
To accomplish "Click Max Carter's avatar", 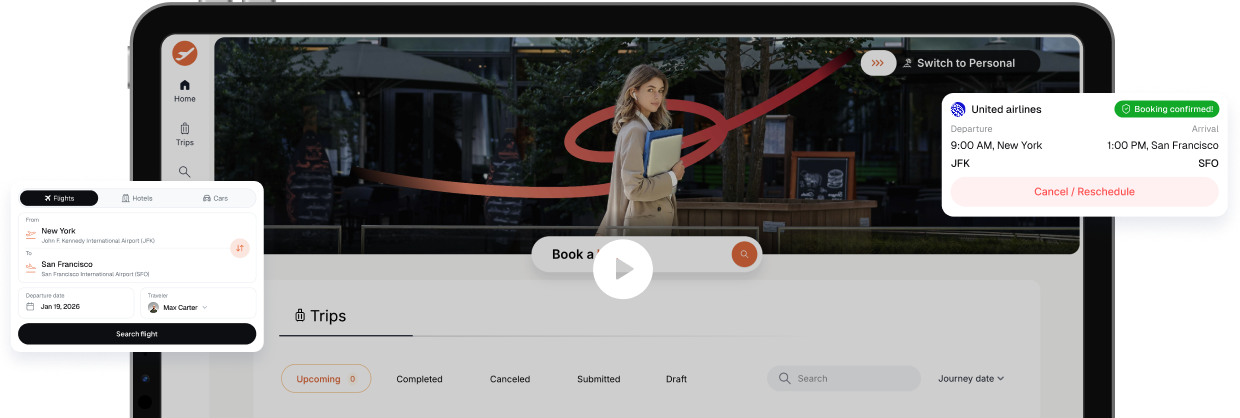I will (x=153, y=307).
